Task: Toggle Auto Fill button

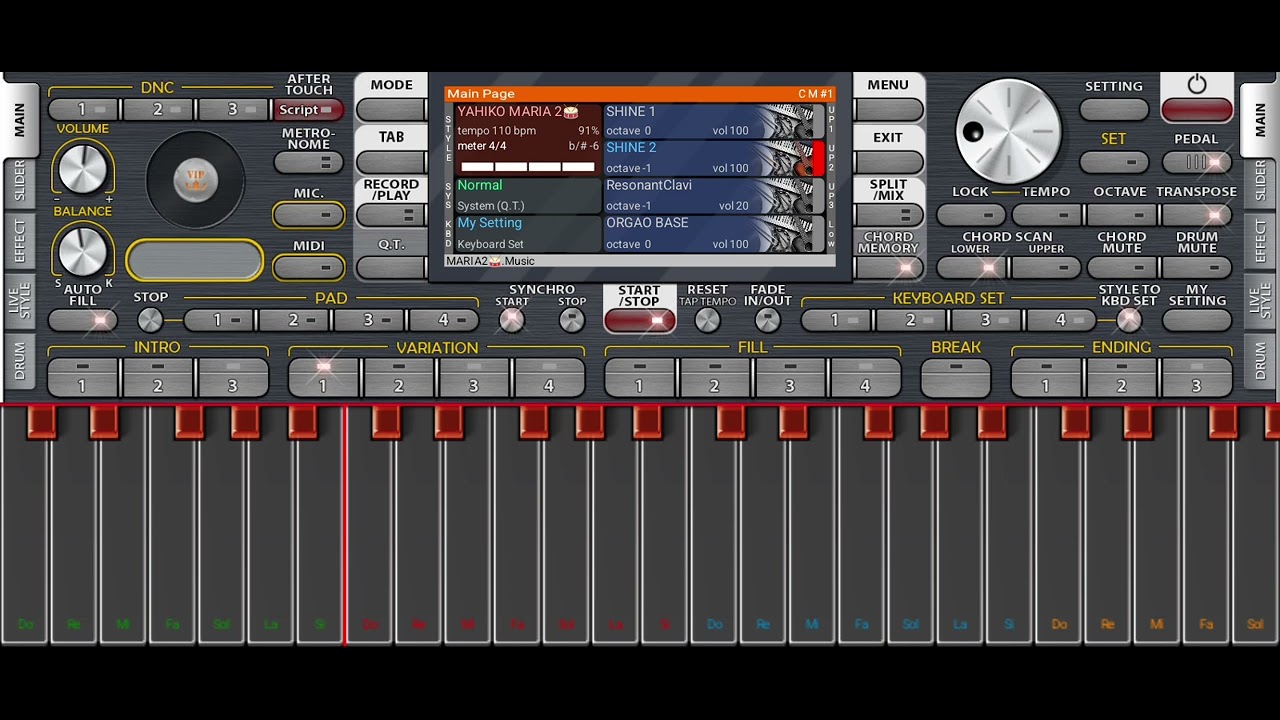Action: pyautogui.click(x=83, y=320)
